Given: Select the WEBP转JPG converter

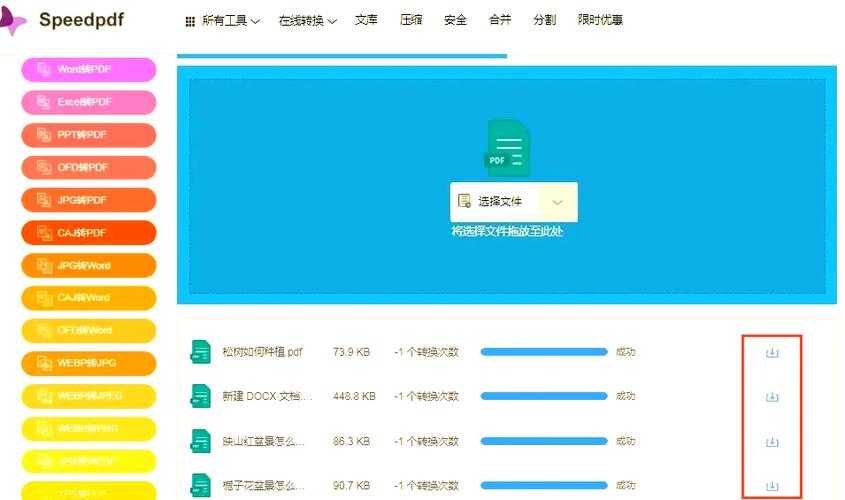Looking at the screenshot, I should tap(89, 363).
